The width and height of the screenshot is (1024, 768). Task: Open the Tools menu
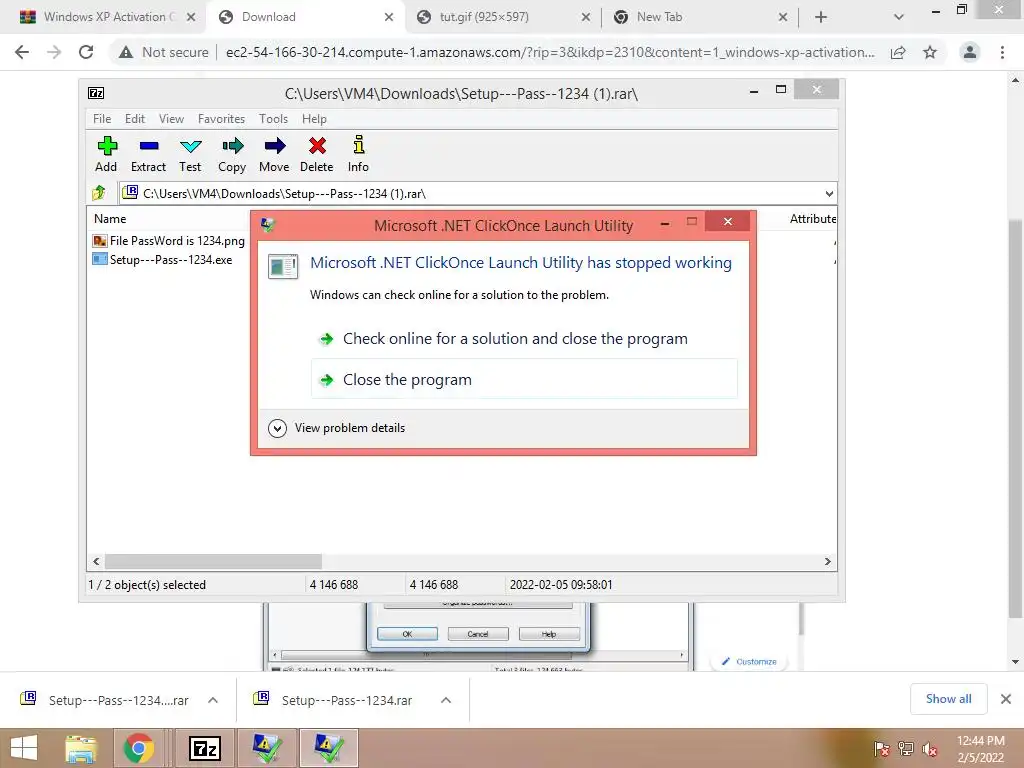273,119
